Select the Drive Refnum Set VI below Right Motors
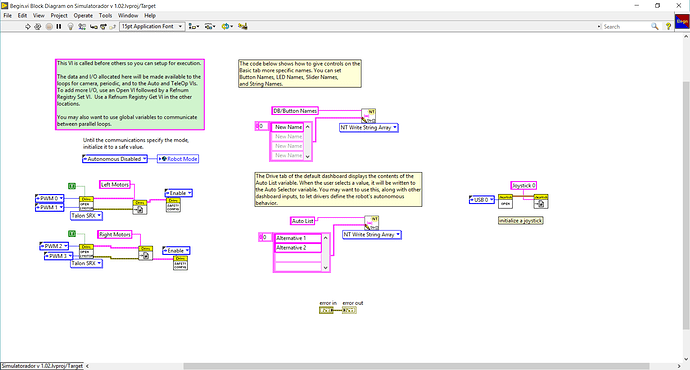This screenshot has height=370, width=690. click(x=146, y=253)
